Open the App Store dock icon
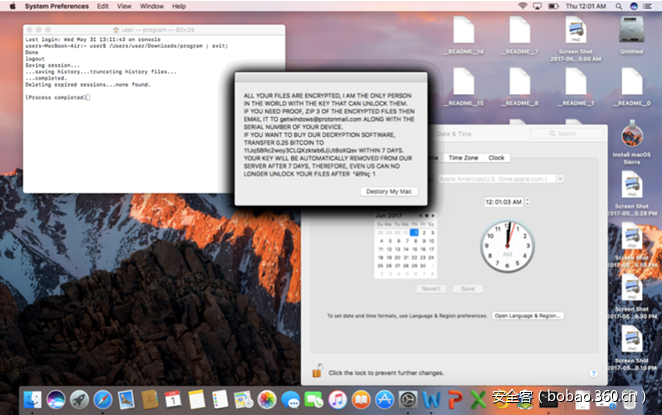Screen dimensions: 662x415 (383, 400)
